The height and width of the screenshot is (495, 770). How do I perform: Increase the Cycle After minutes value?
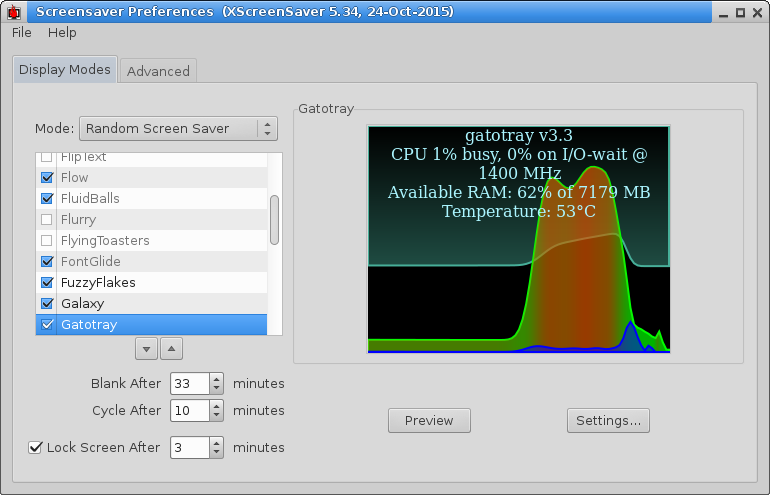pos(217,406)
